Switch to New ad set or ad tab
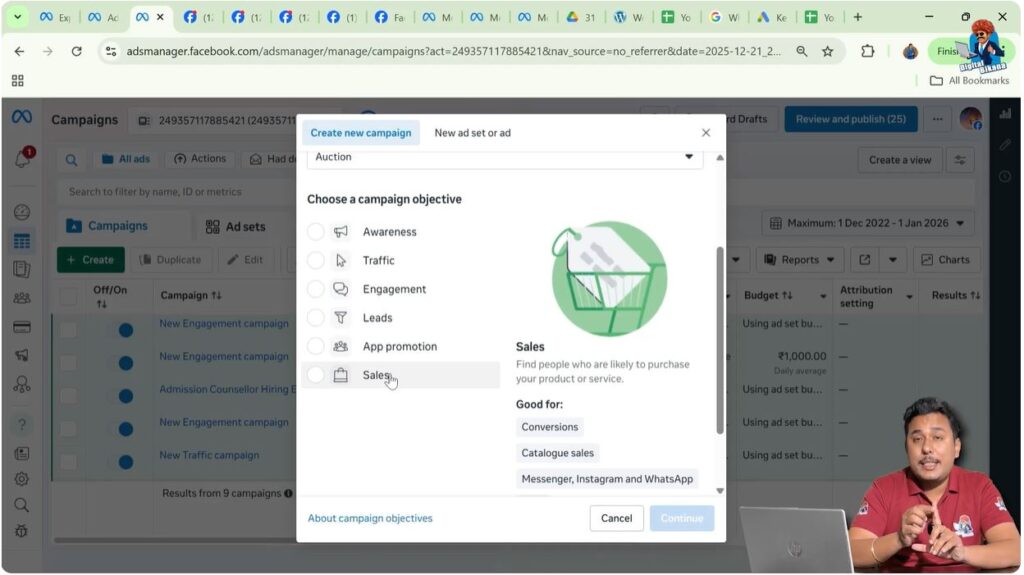The height and width of the screenshot is (575, 1024). [472, 133]
